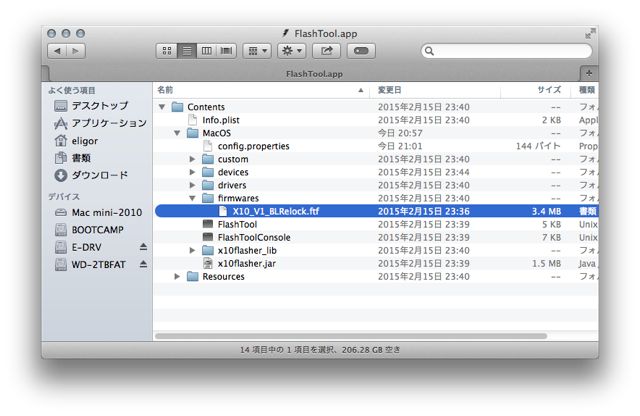Click the Resources folder icon
Screen dimensions: 640x416
click(193, 277)
